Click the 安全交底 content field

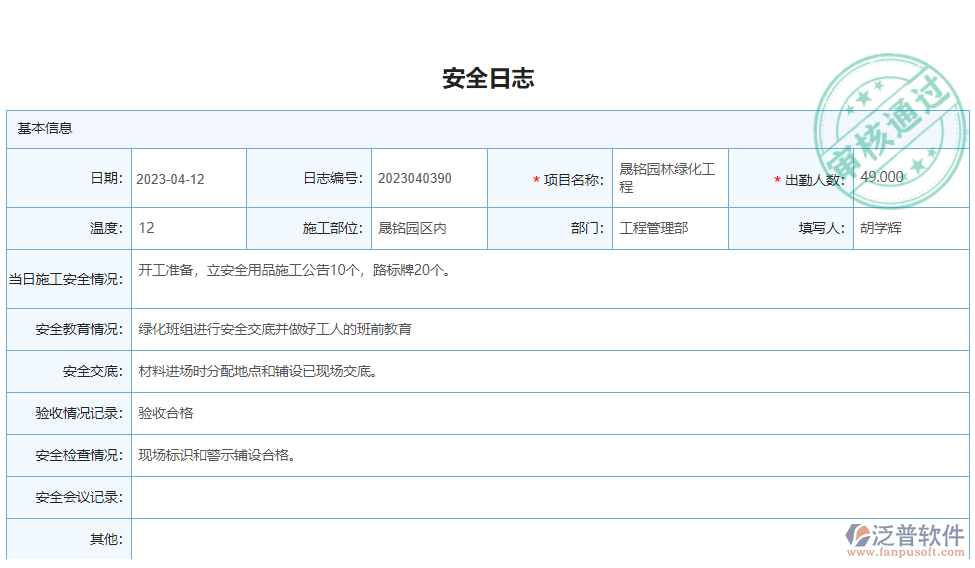[x=549, y=372]
